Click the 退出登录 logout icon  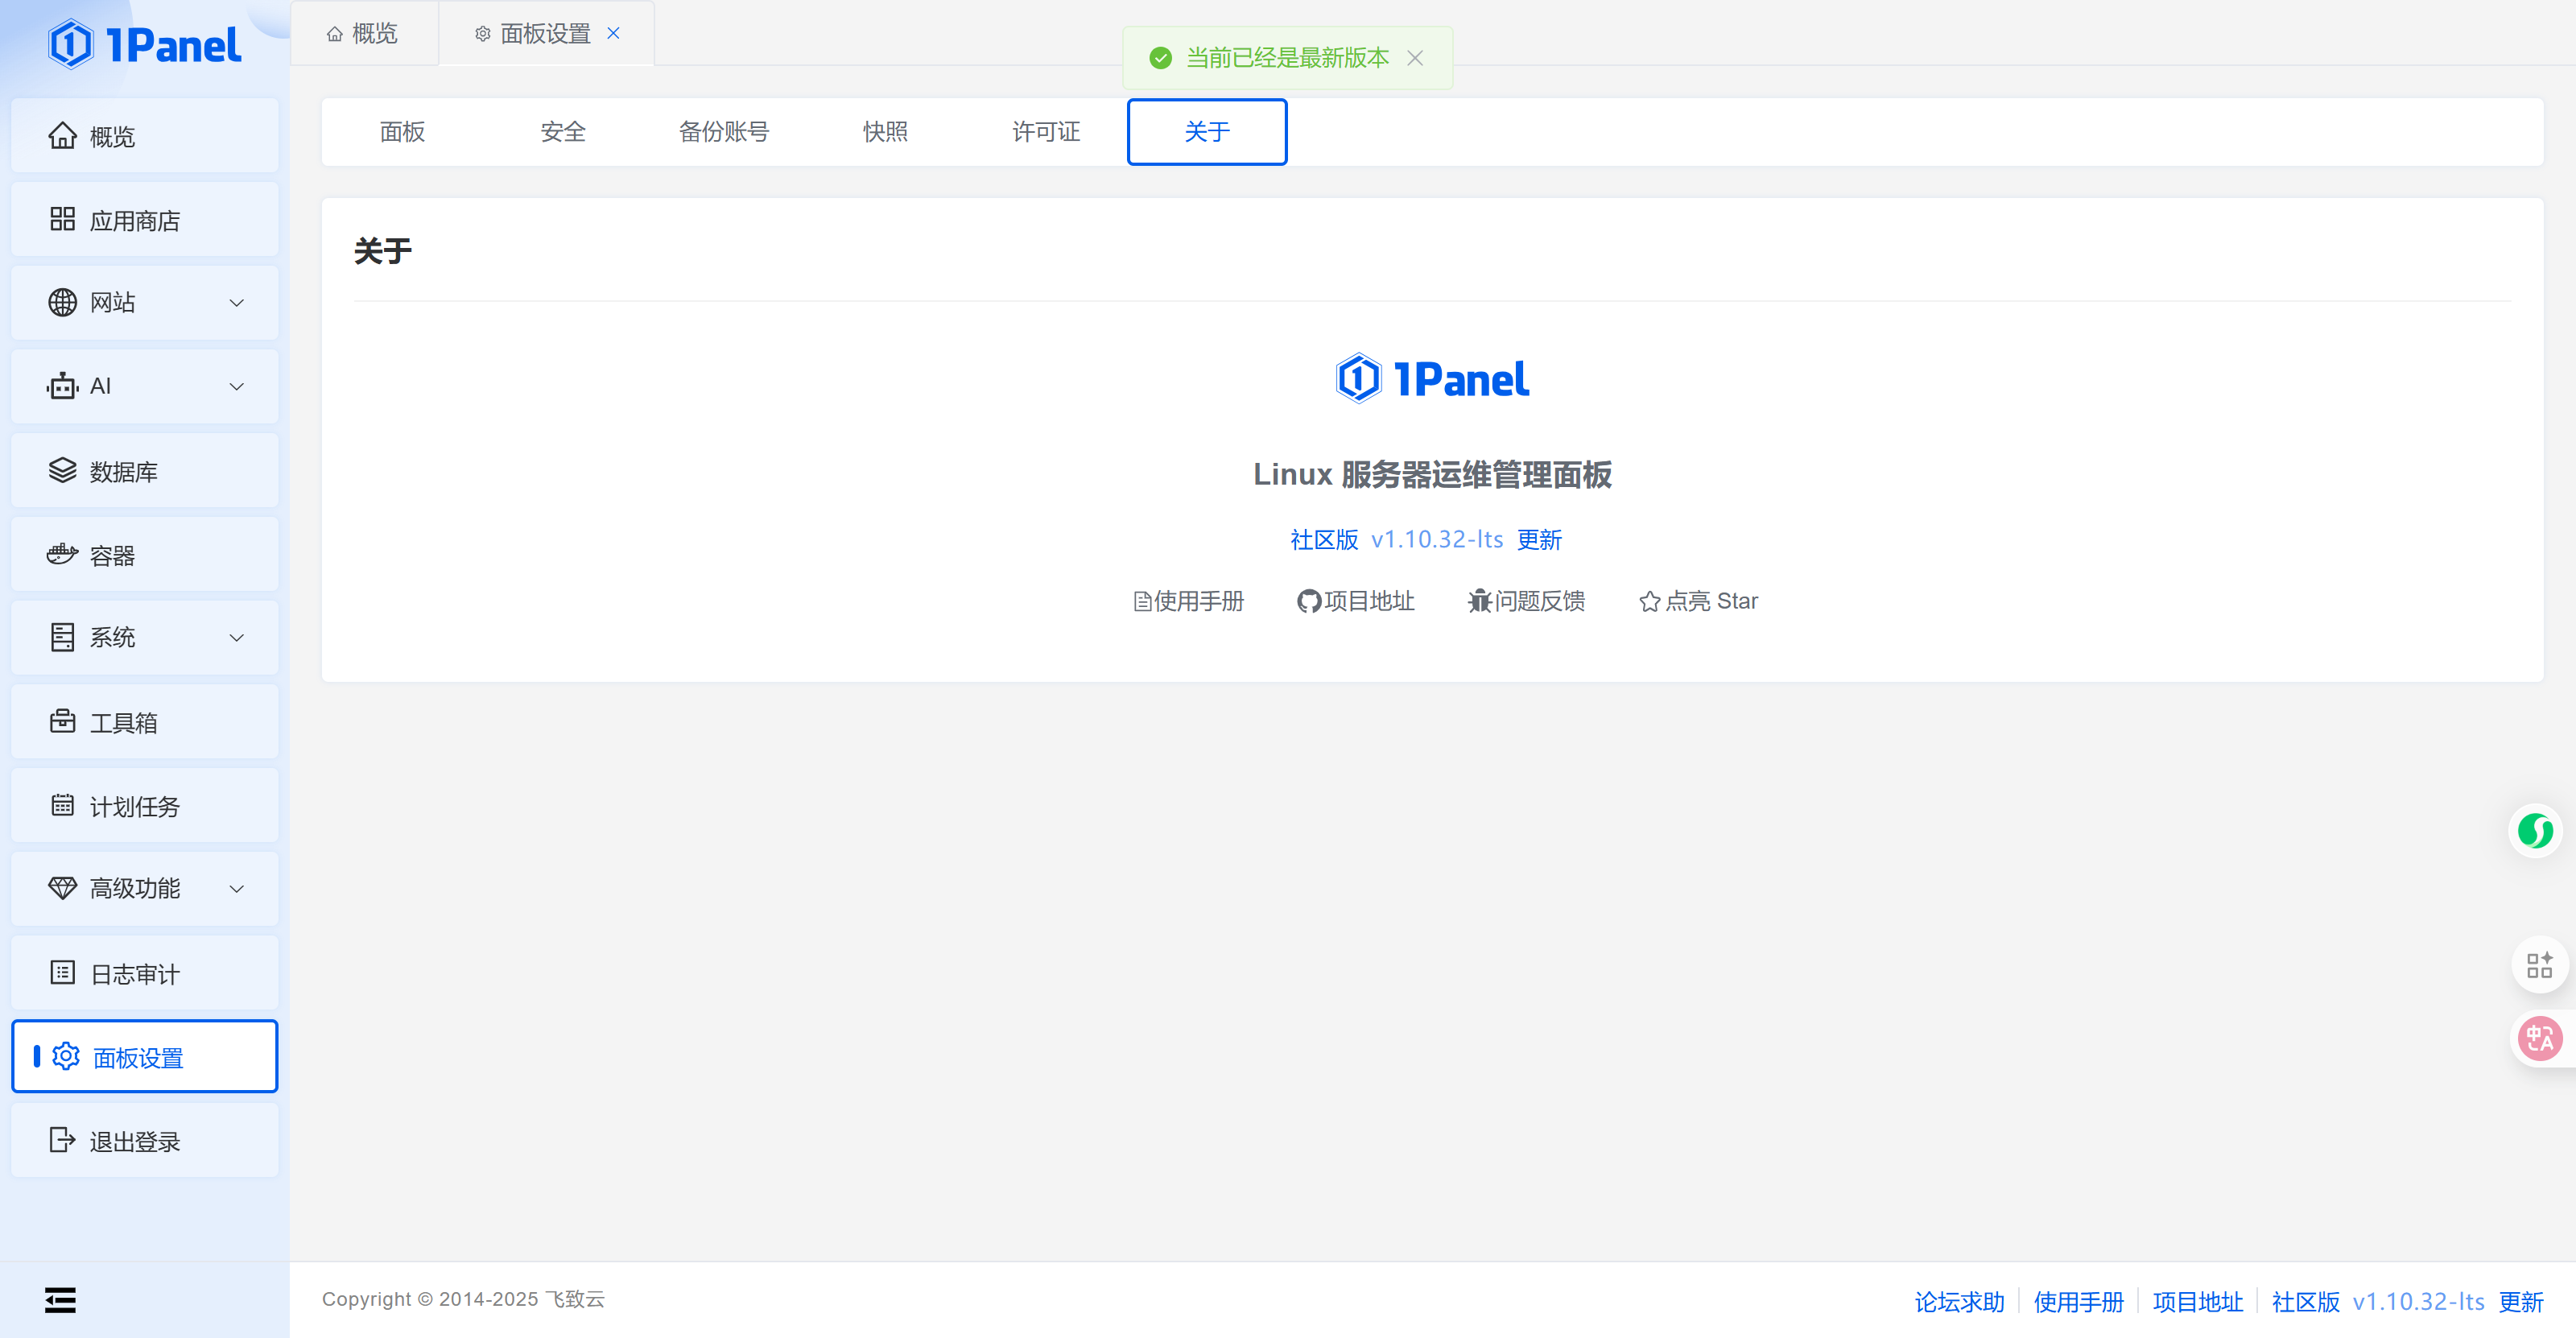coord(62,1140)
